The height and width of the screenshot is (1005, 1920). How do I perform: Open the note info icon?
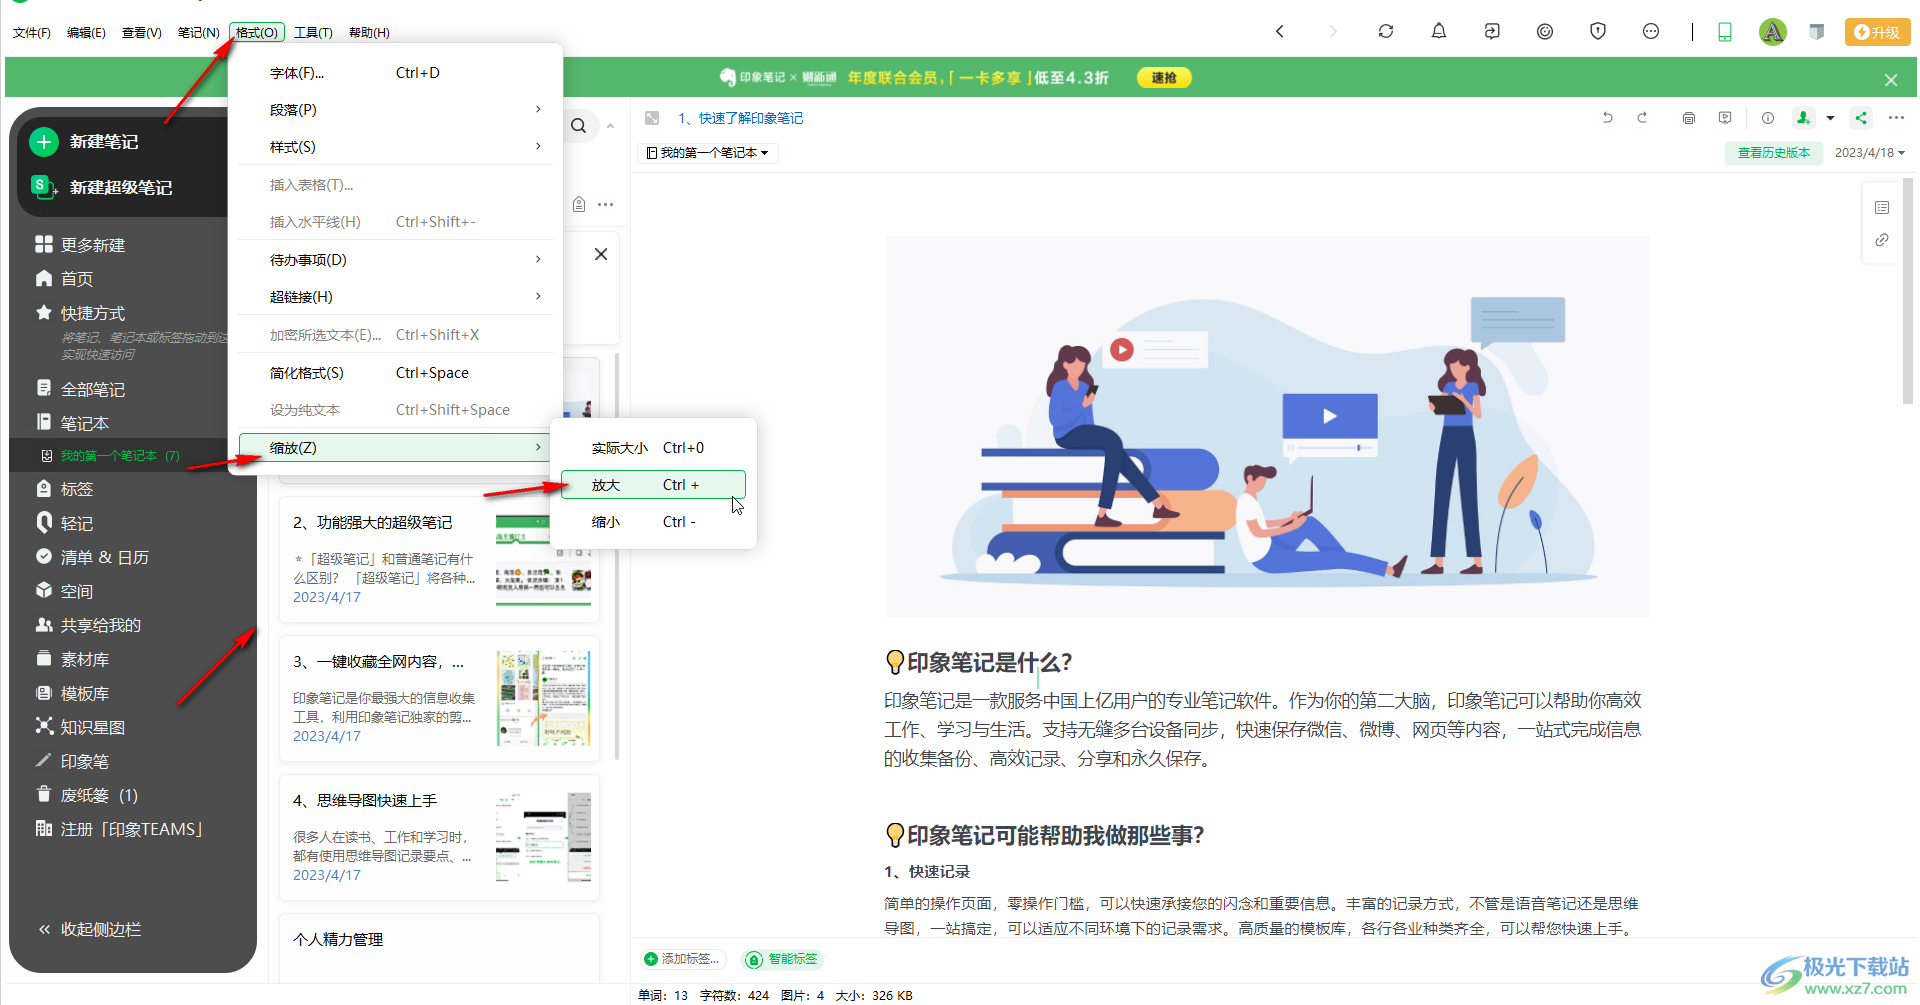point(1768,118)
